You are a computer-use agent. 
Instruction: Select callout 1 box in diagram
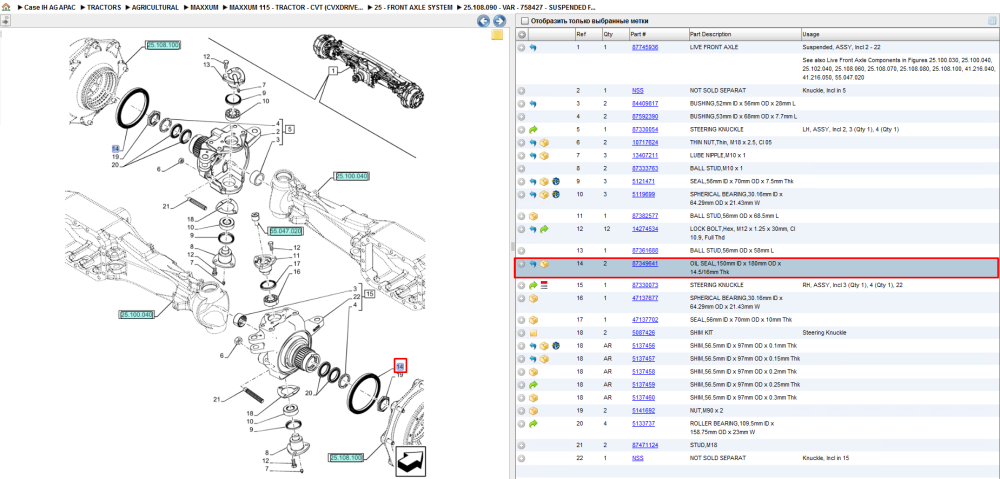point(332,71)
